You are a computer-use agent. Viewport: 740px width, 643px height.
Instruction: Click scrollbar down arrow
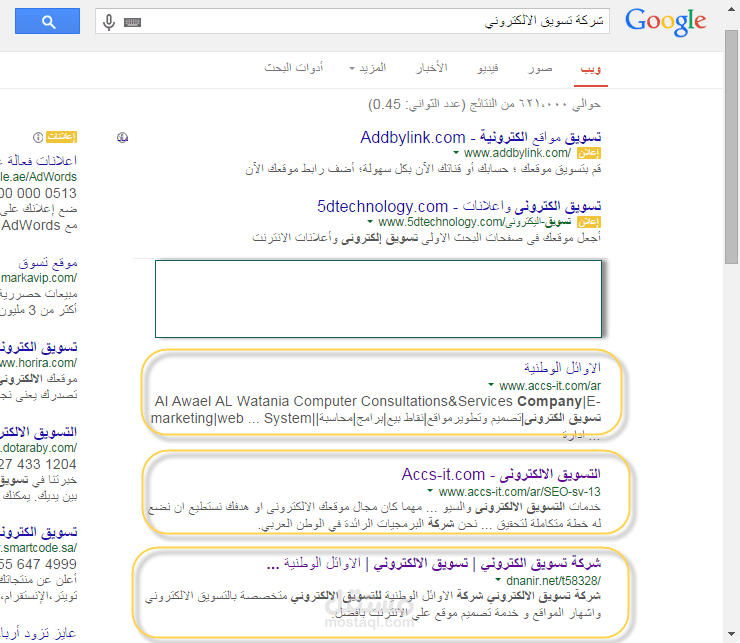pyautogui.click(x=732, y=634)
